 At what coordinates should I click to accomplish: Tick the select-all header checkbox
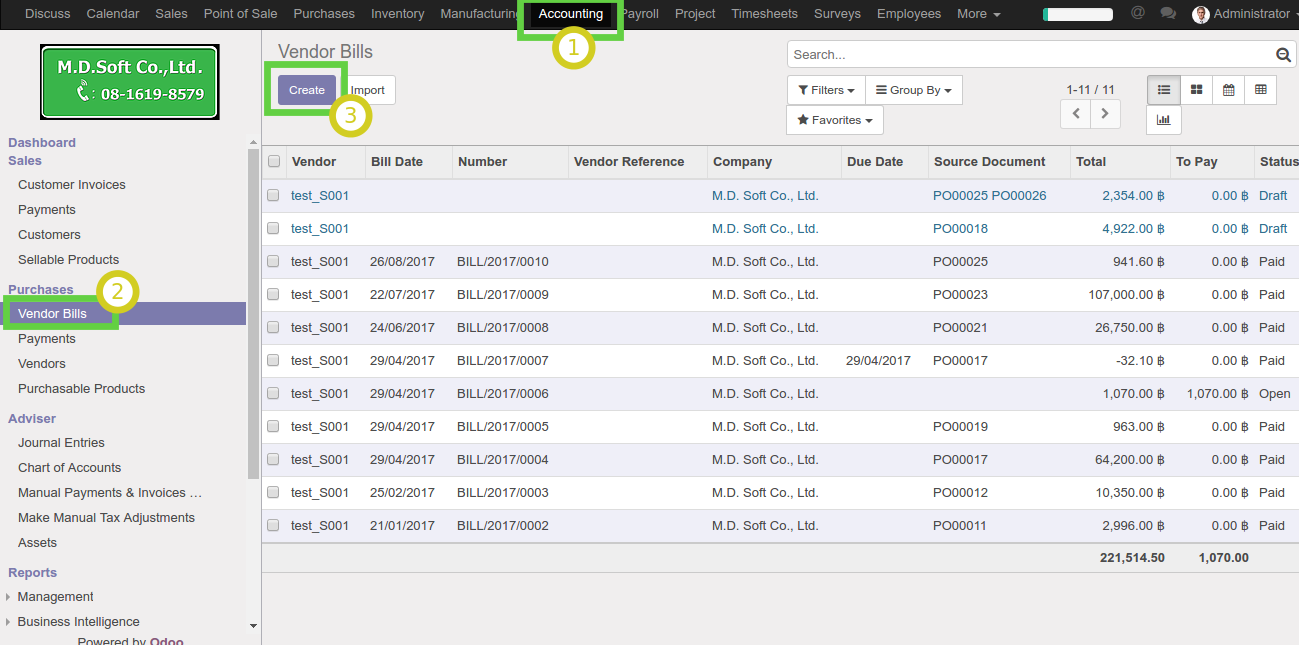274,162
